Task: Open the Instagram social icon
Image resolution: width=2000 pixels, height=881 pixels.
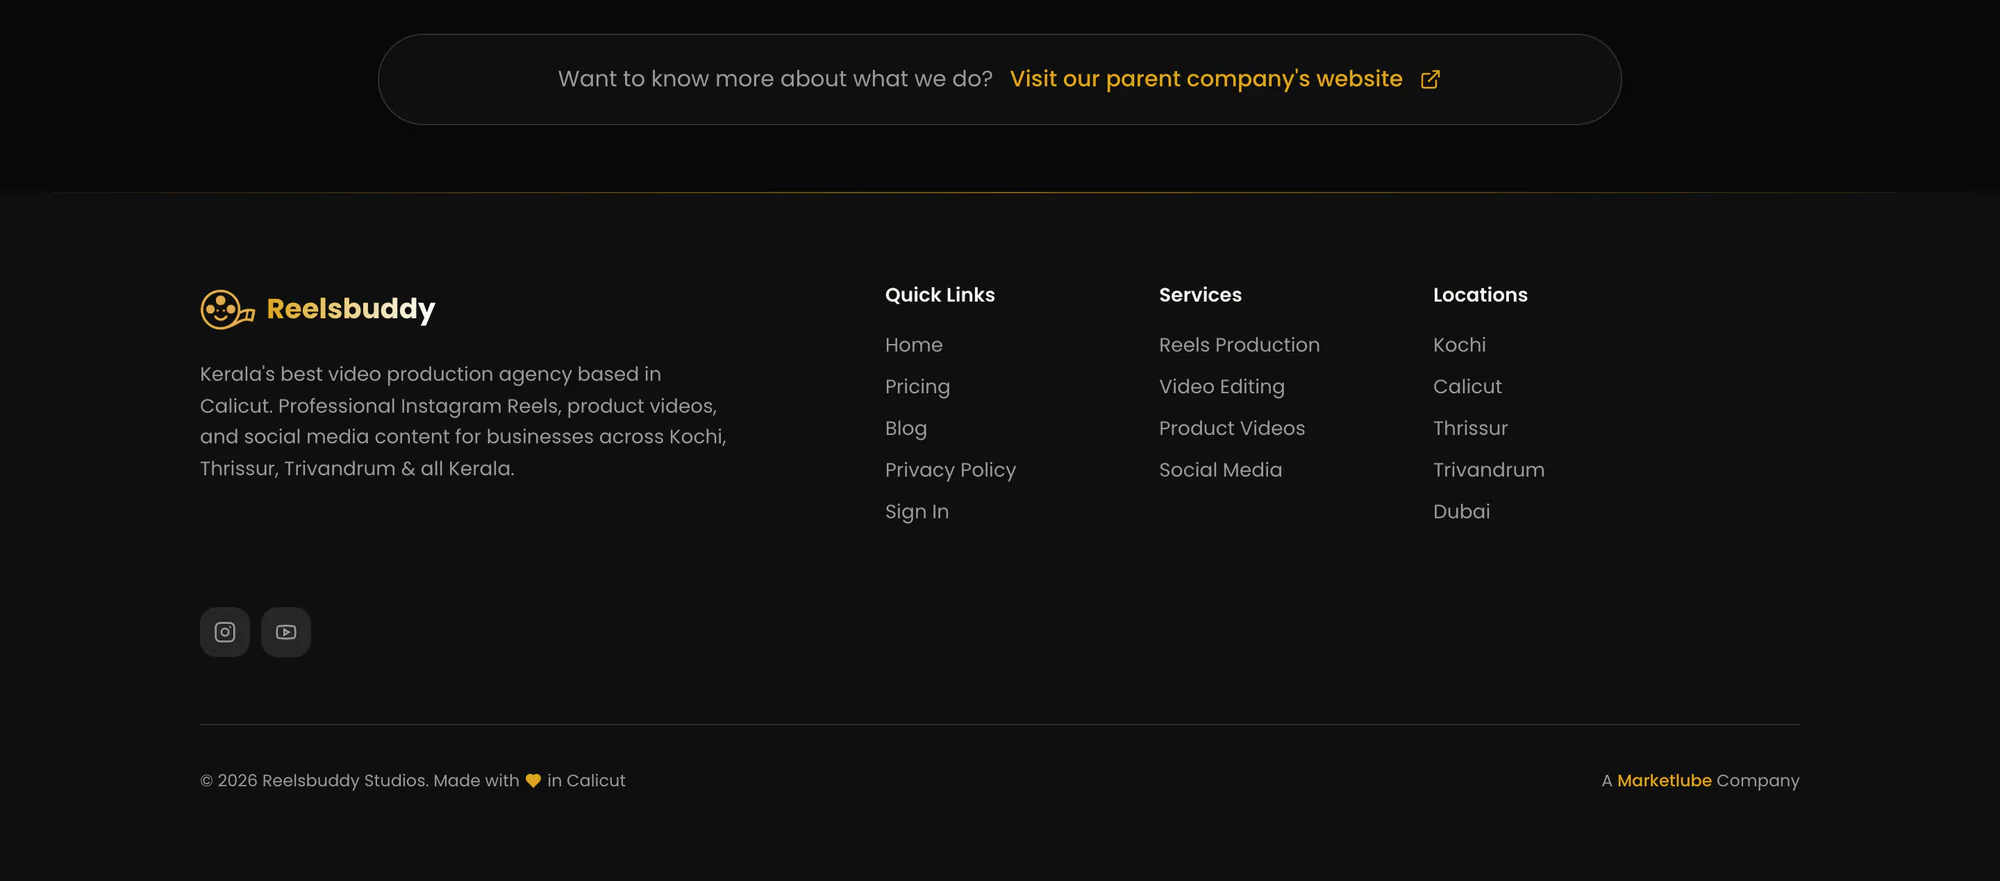Action: pyautogui.click(x=225, y=632)
